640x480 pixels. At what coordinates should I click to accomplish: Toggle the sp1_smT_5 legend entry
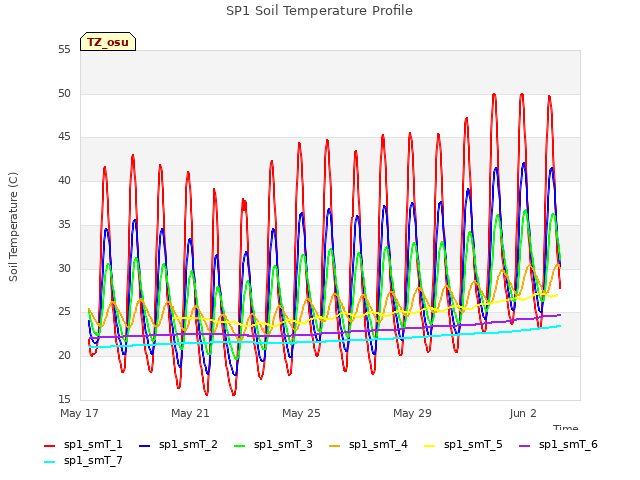point(463,444)
